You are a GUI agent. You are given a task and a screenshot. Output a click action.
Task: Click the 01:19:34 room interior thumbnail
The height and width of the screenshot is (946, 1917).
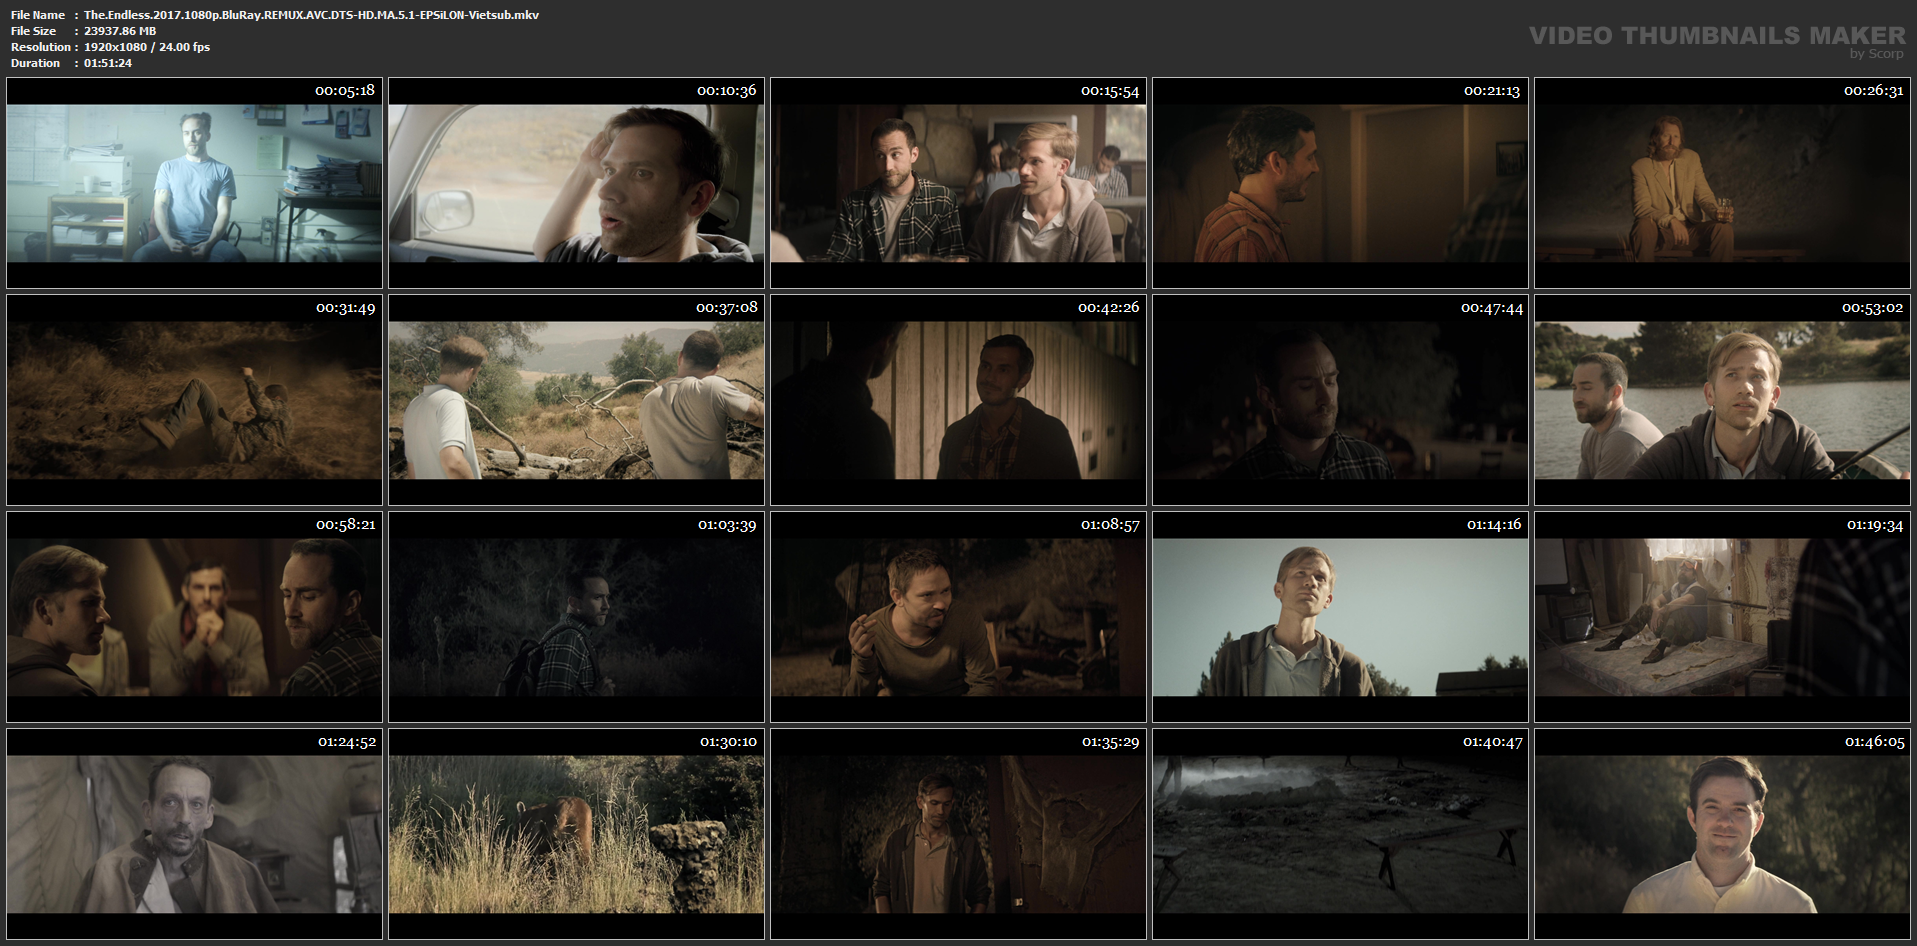[1722, 617]
